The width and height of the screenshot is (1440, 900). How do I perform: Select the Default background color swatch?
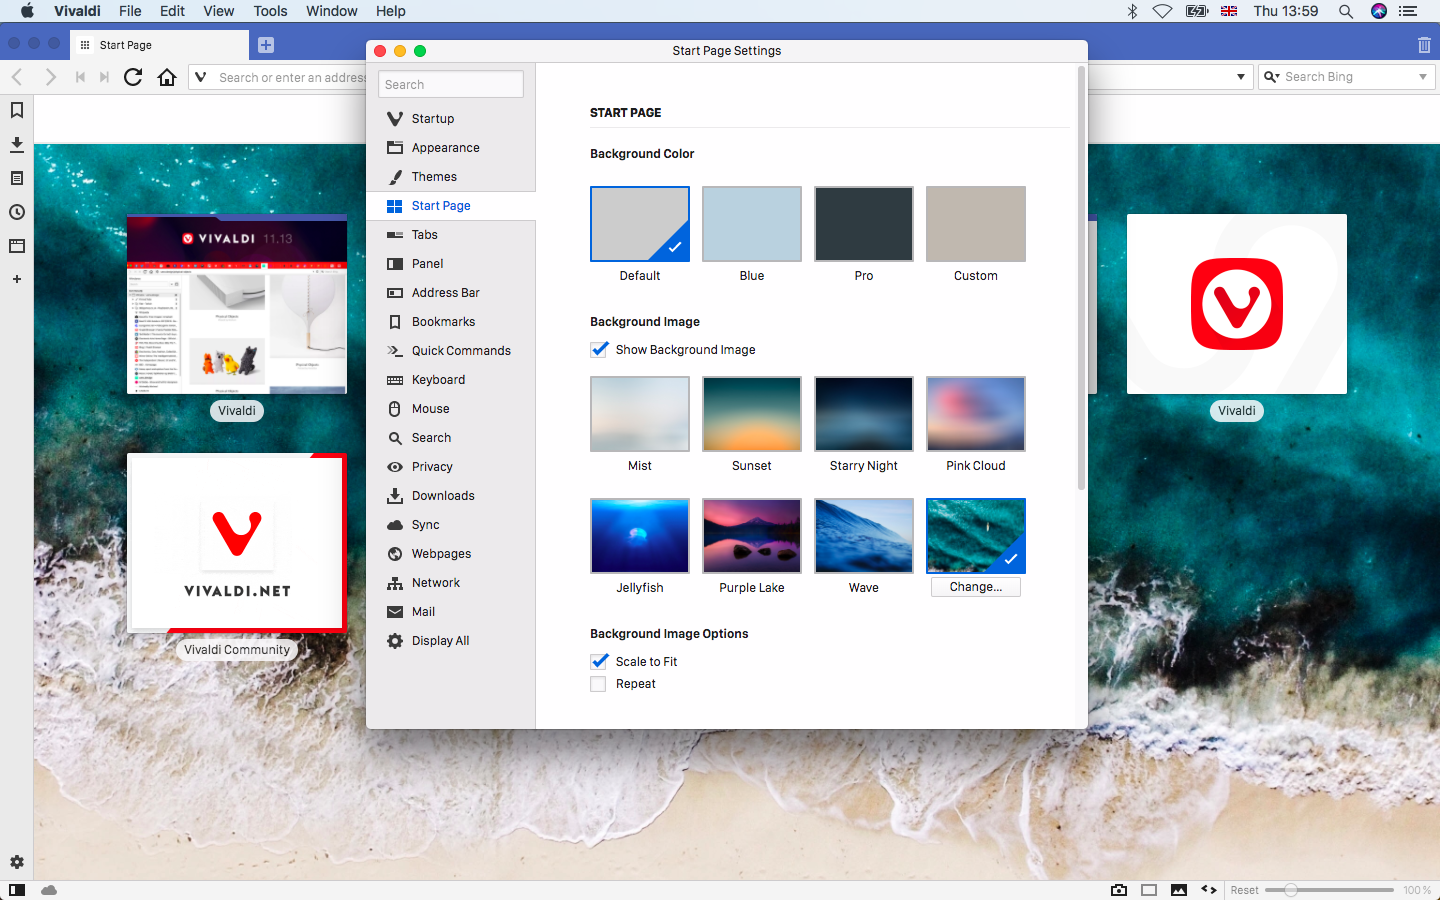coord(640,224)
